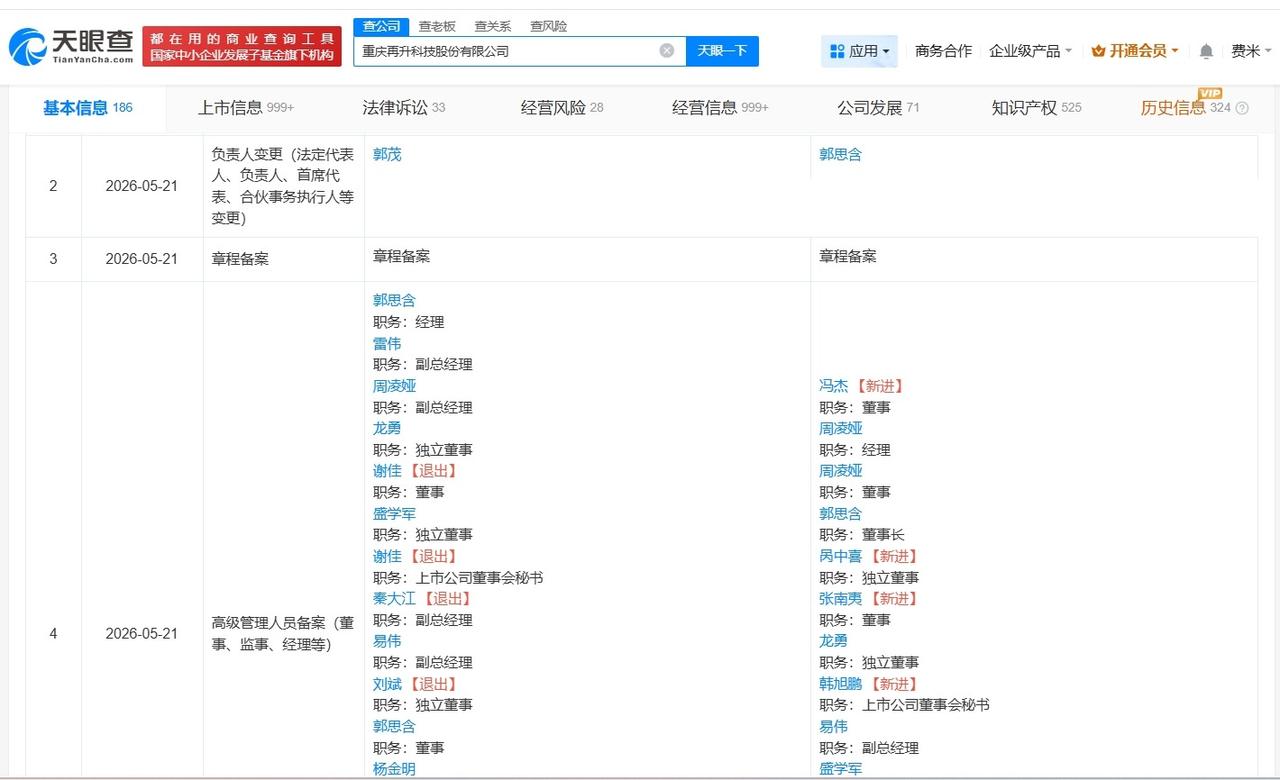Open notifications bell icon

point(1206,51)
